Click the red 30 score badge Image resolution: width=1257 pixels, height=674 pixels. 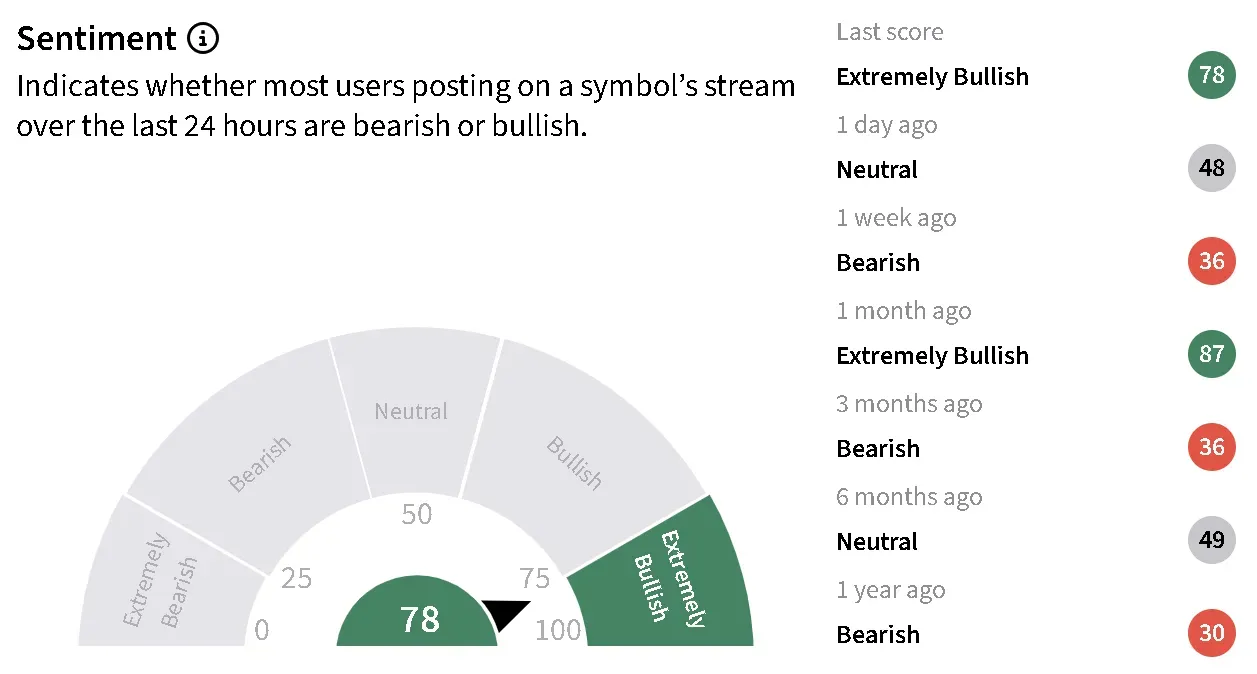[1212, 634]
